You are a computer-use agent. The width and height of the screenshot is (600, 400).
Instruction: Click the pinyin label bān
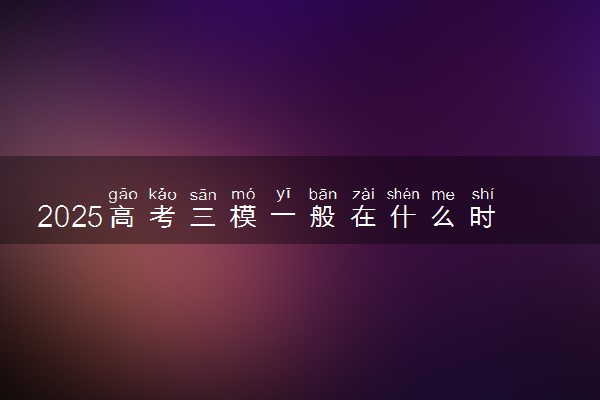323,194
